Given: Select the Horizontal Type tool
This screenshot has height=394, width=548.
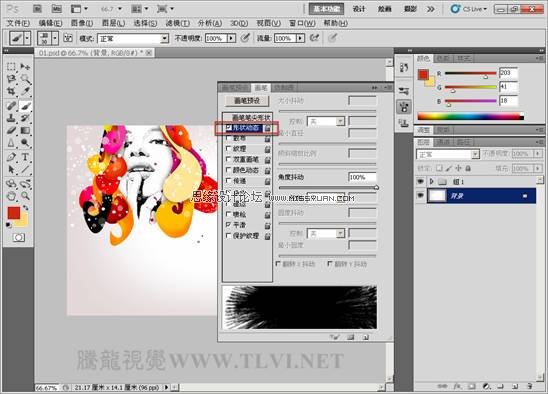Looking at the screenshot, I should (x=25, y=157).
